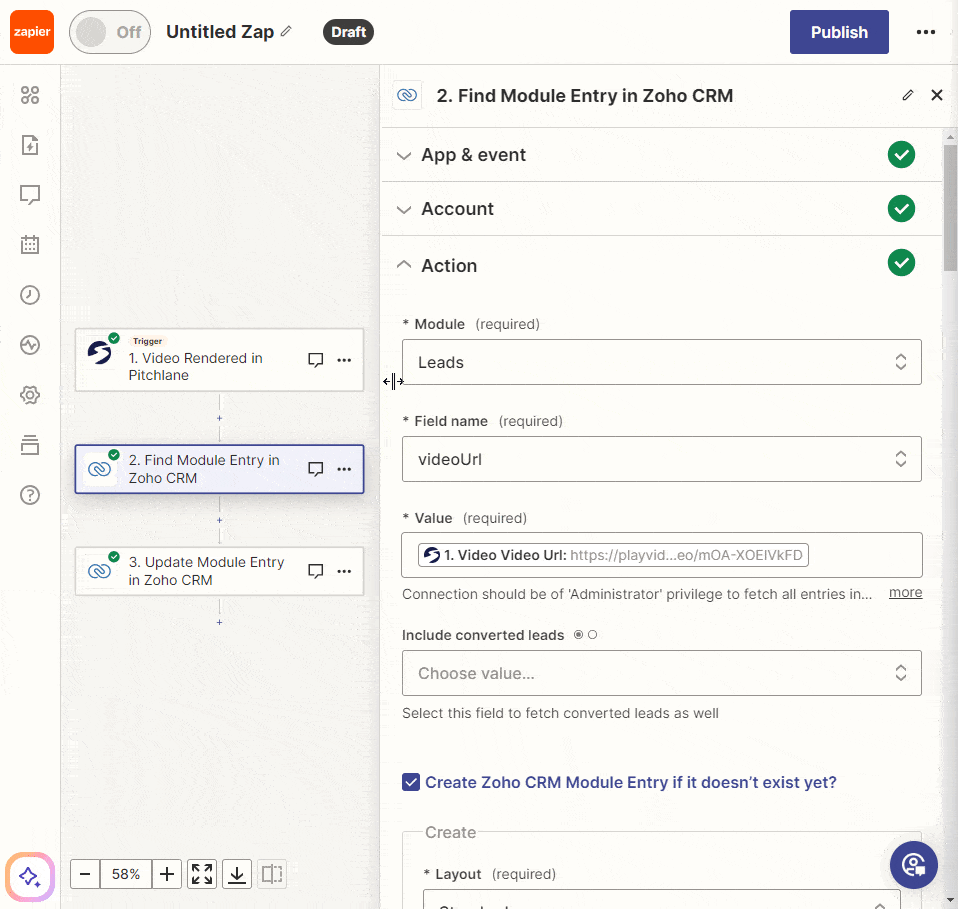Add a step after Find Module Entry
Viewport: 958px width, 909px height.
[219, 520]
